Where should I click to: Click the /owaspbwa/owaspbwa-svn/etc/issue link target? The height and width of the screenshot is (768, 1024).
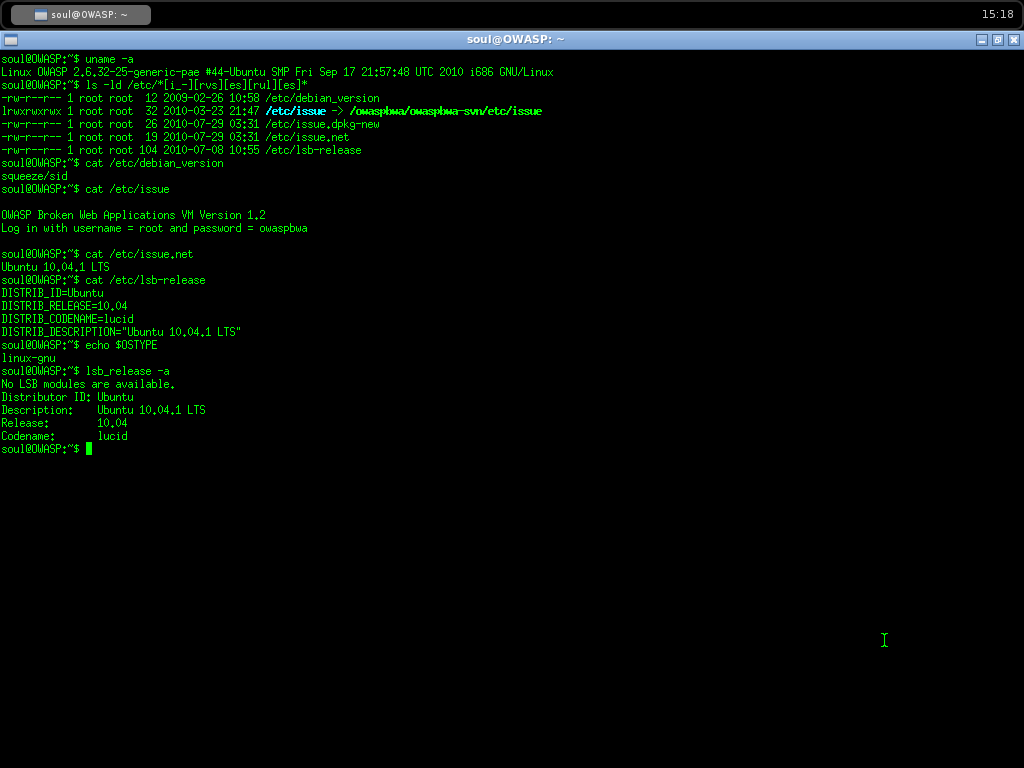click(445, 111)
